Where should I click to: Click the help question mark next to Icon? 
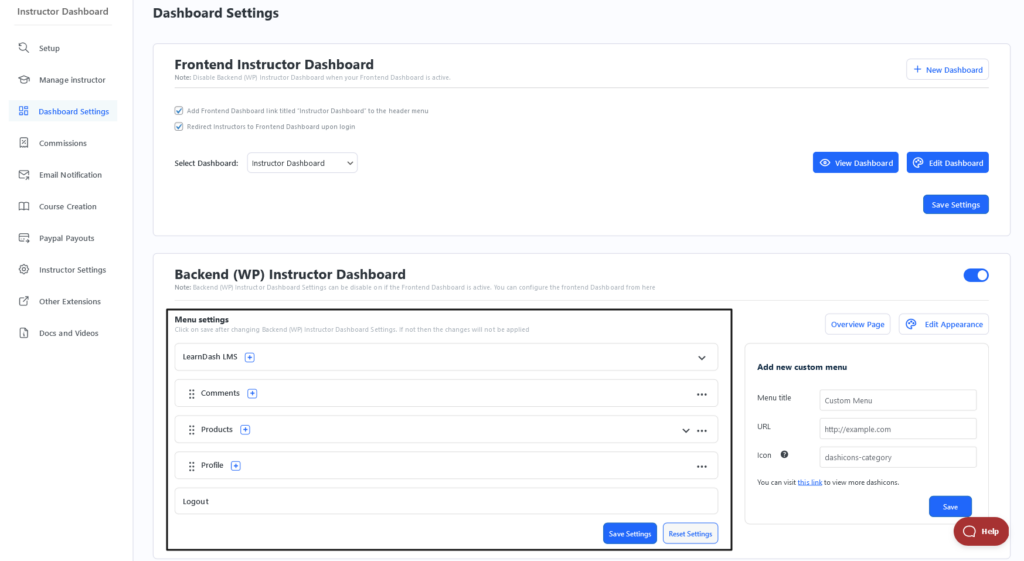point(784,455)
